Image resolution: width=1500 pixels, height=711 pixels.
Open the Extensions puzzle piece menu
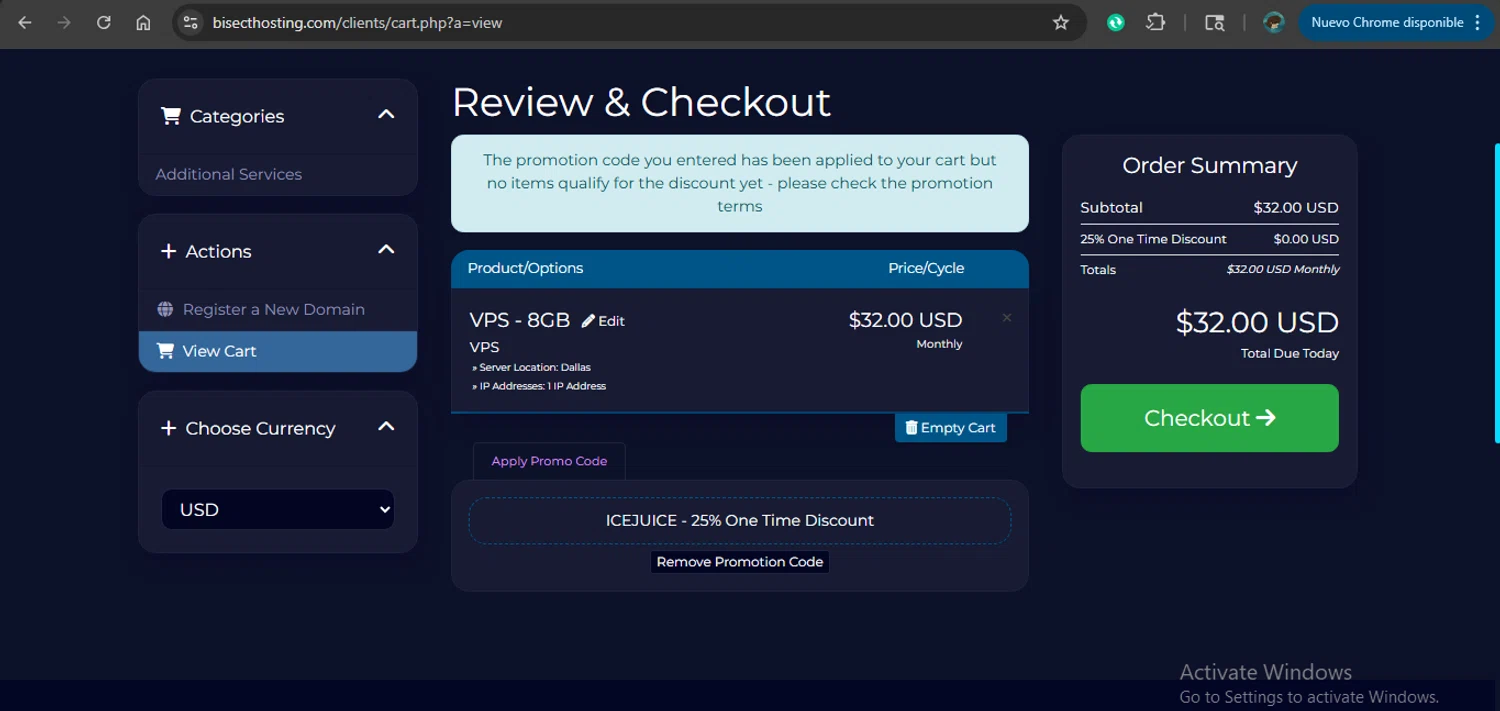tap(1156, 22)
